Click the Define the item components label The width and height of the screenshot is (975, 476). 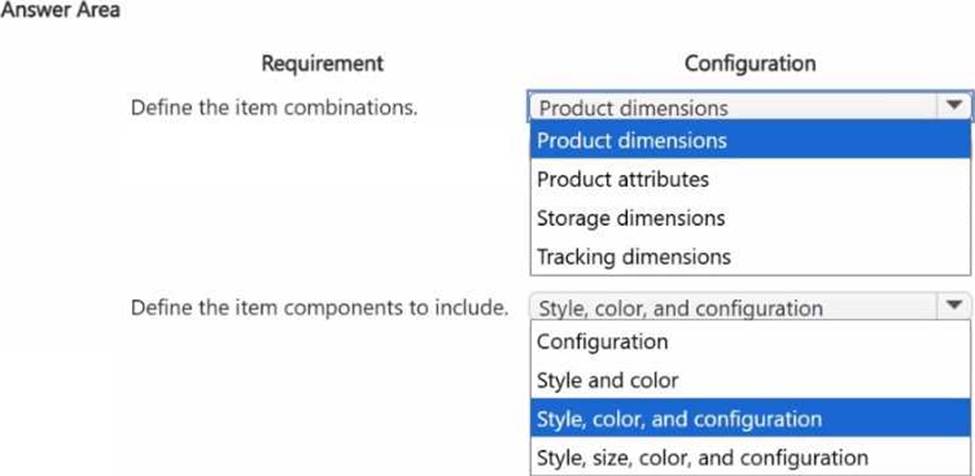tap(320, 306)
